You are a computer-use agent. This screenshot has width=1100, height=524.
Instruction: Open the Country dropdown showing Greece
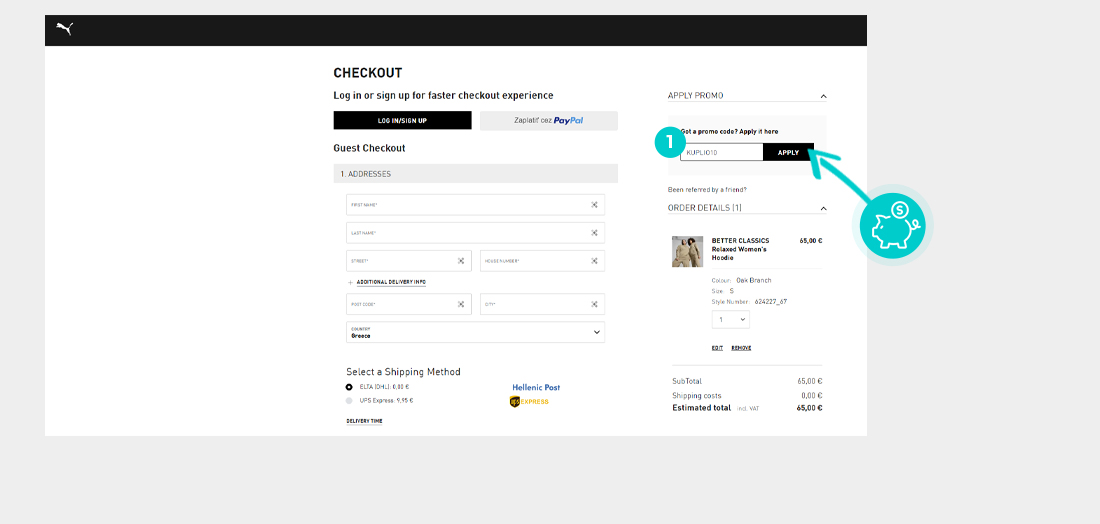475,332
